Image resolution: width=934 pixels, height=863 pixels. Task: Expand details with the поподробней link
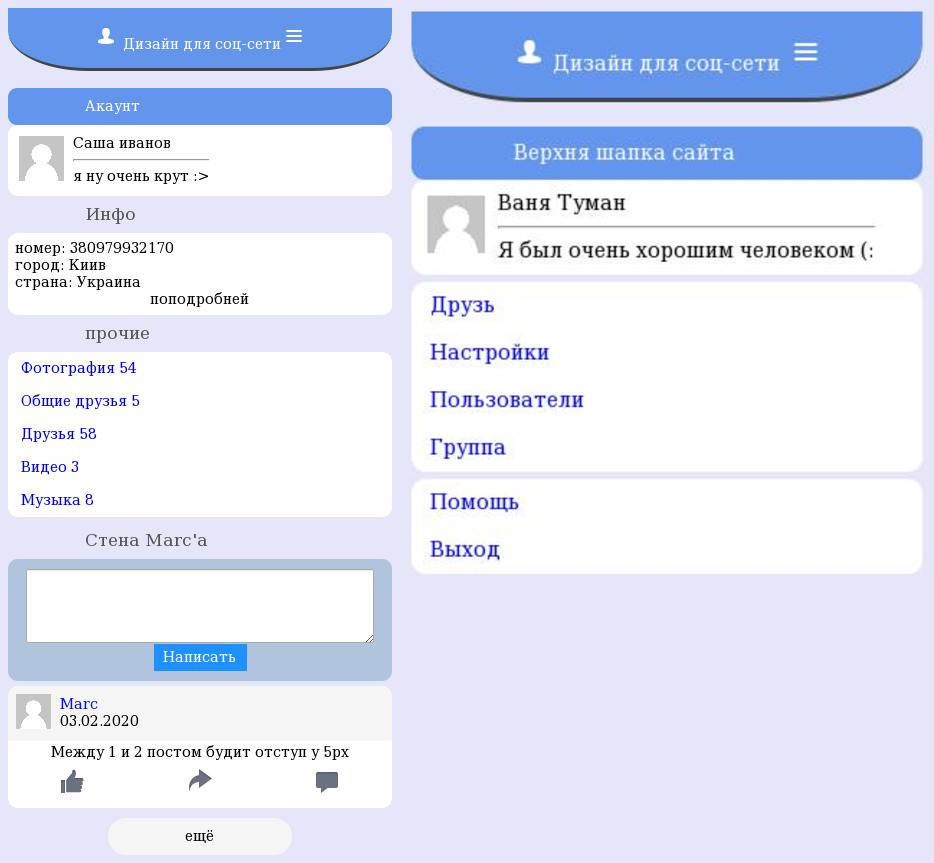199,299
